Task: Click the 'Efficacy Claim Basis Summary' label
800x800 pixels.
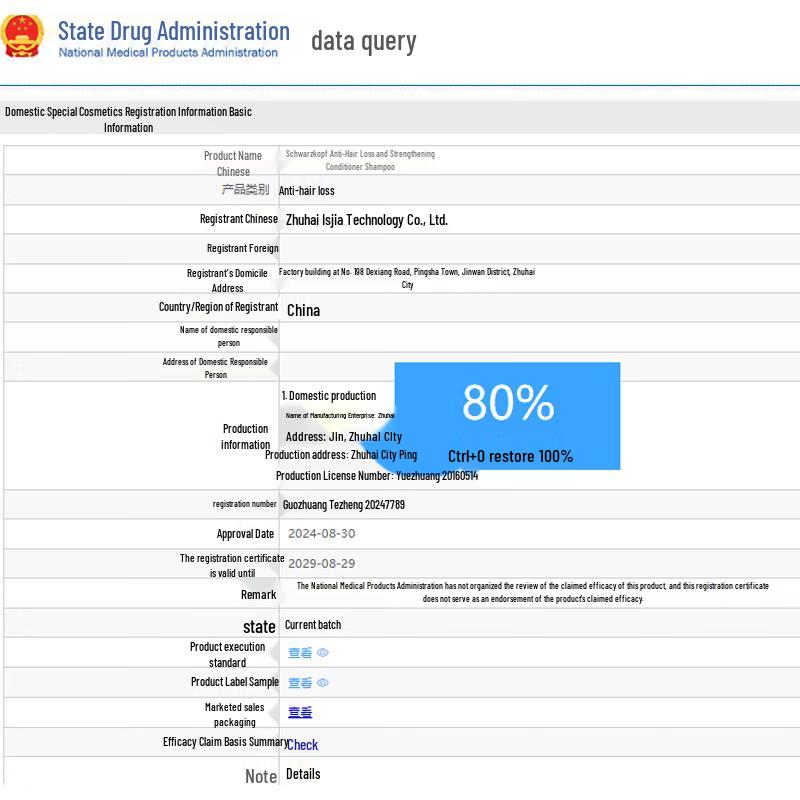Action: coord(226,742)
